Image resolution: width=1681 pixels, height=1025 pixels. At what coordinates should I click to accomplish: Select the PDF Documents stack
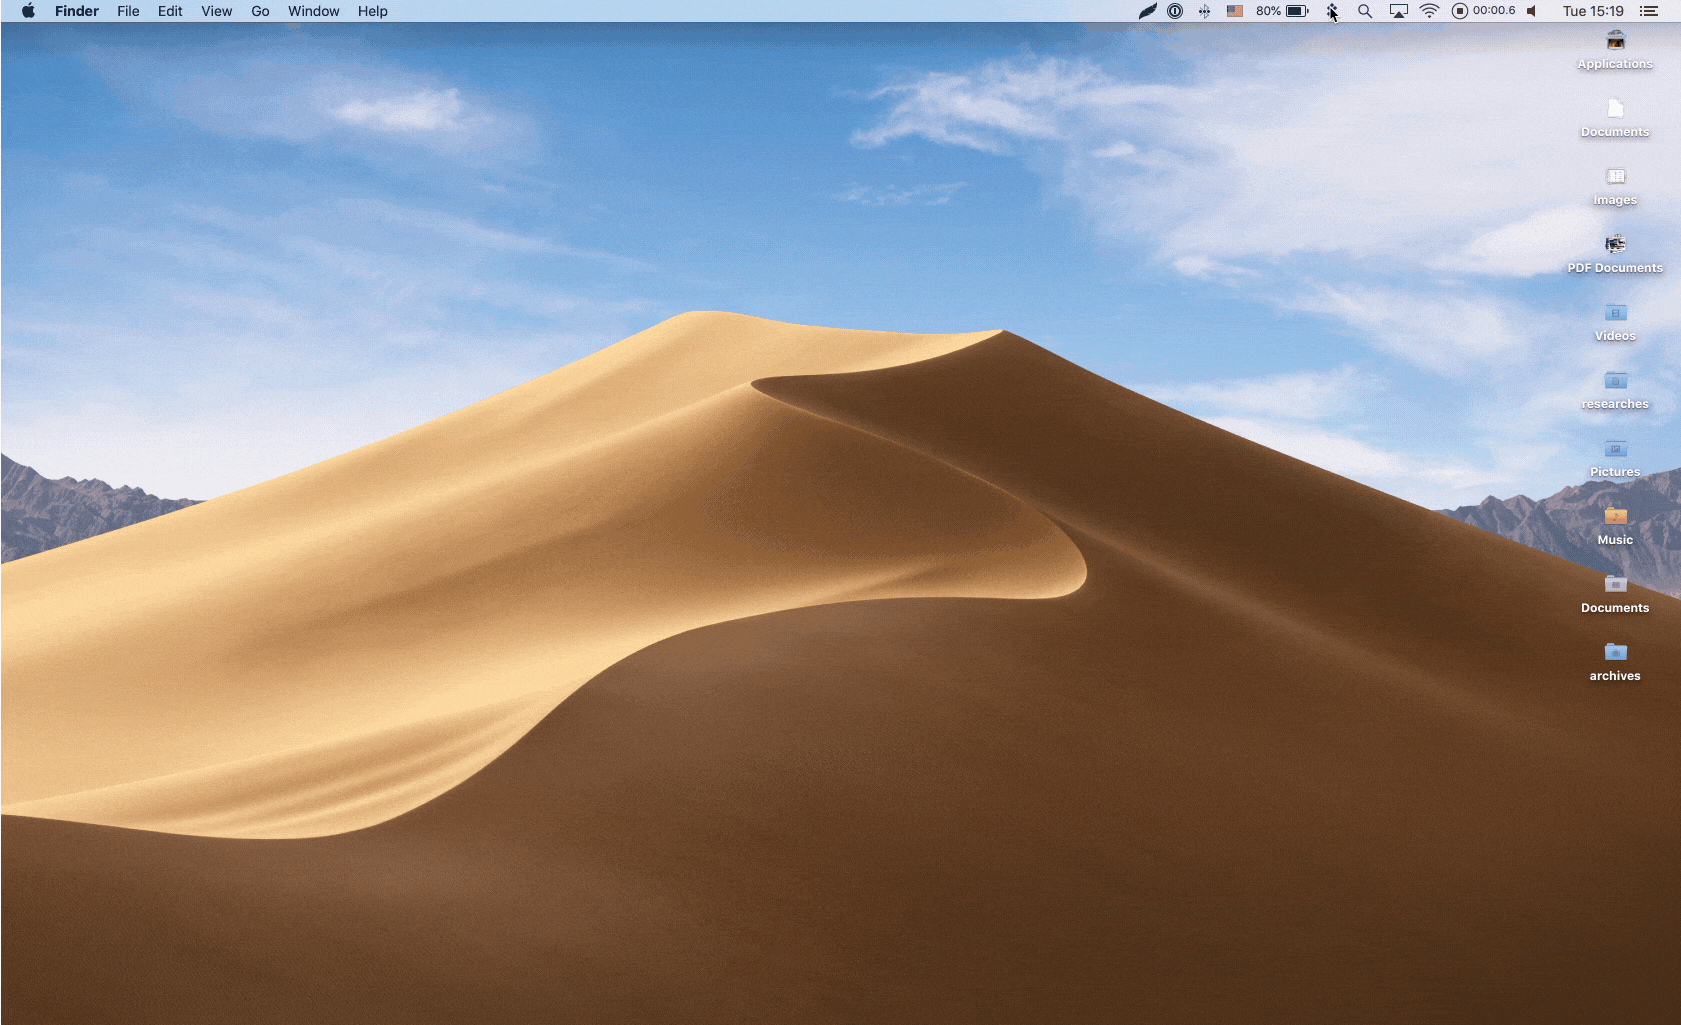1615,255
